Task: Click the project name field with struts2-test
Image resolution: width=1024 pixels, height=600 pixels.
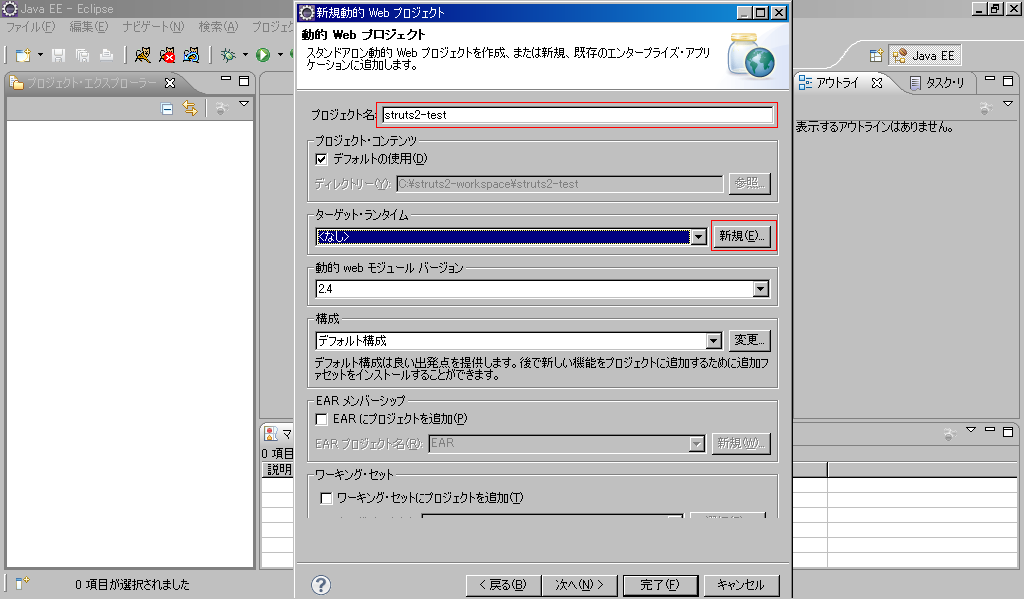Action: (x=577, y=115)
